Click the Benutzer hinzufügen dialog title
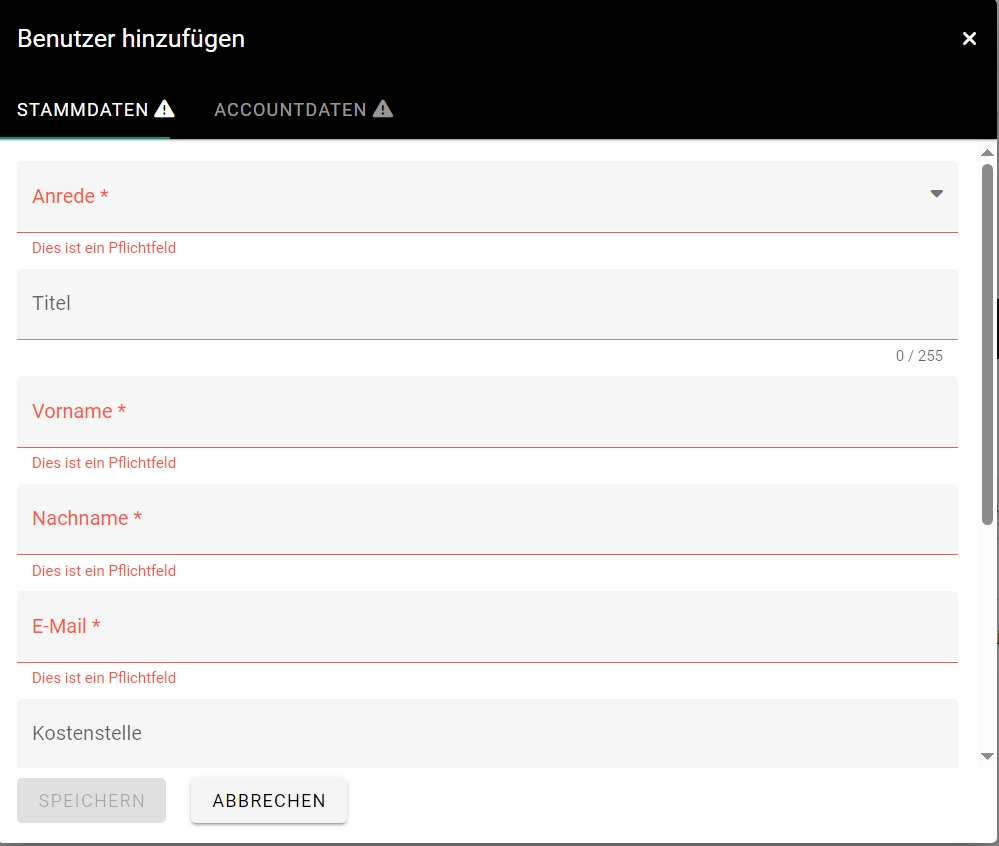999x846 pixels. pos(131,39)
